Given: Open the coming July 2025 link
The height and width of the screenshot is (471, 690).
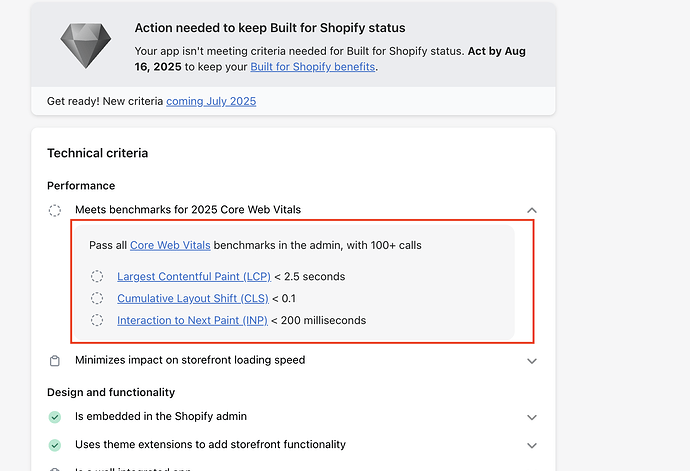Looking at the screenshot, I should click(211, 101).
